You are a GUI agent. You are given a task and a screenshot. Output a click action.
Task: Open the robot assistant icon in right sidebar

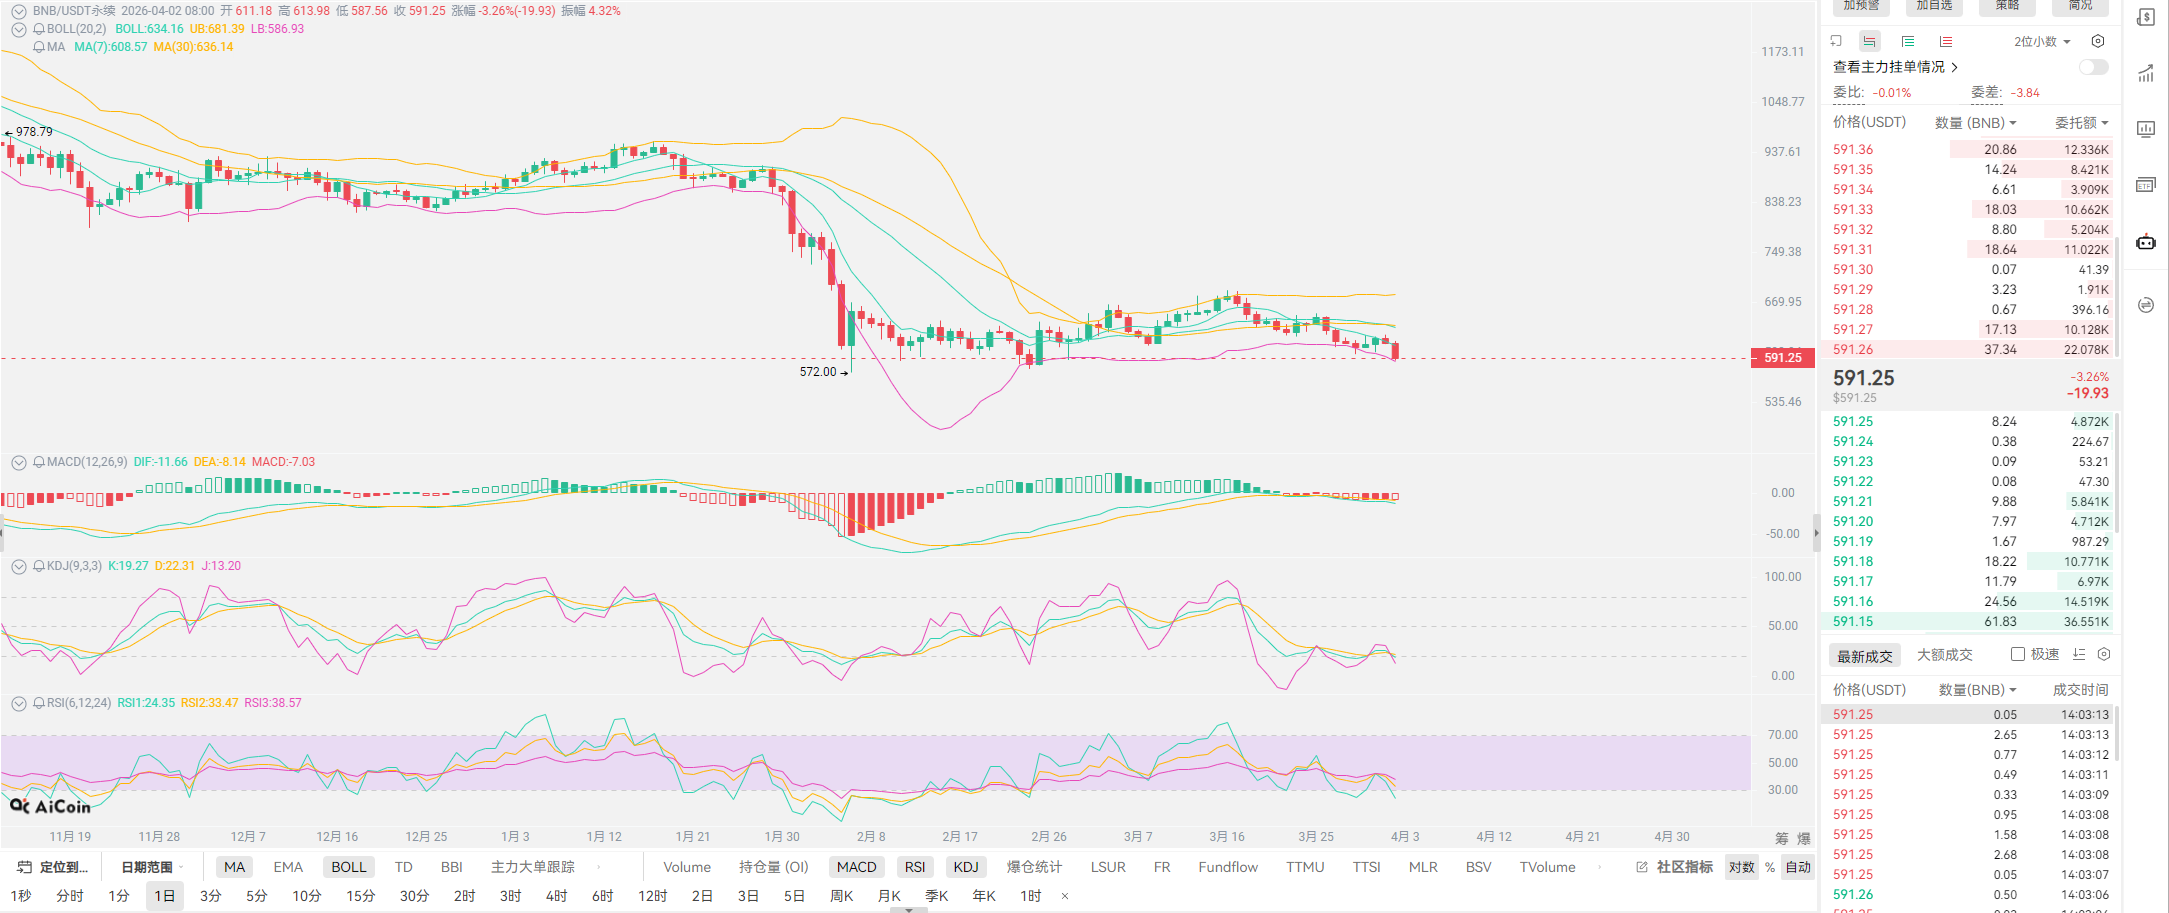click(2146, 242)
